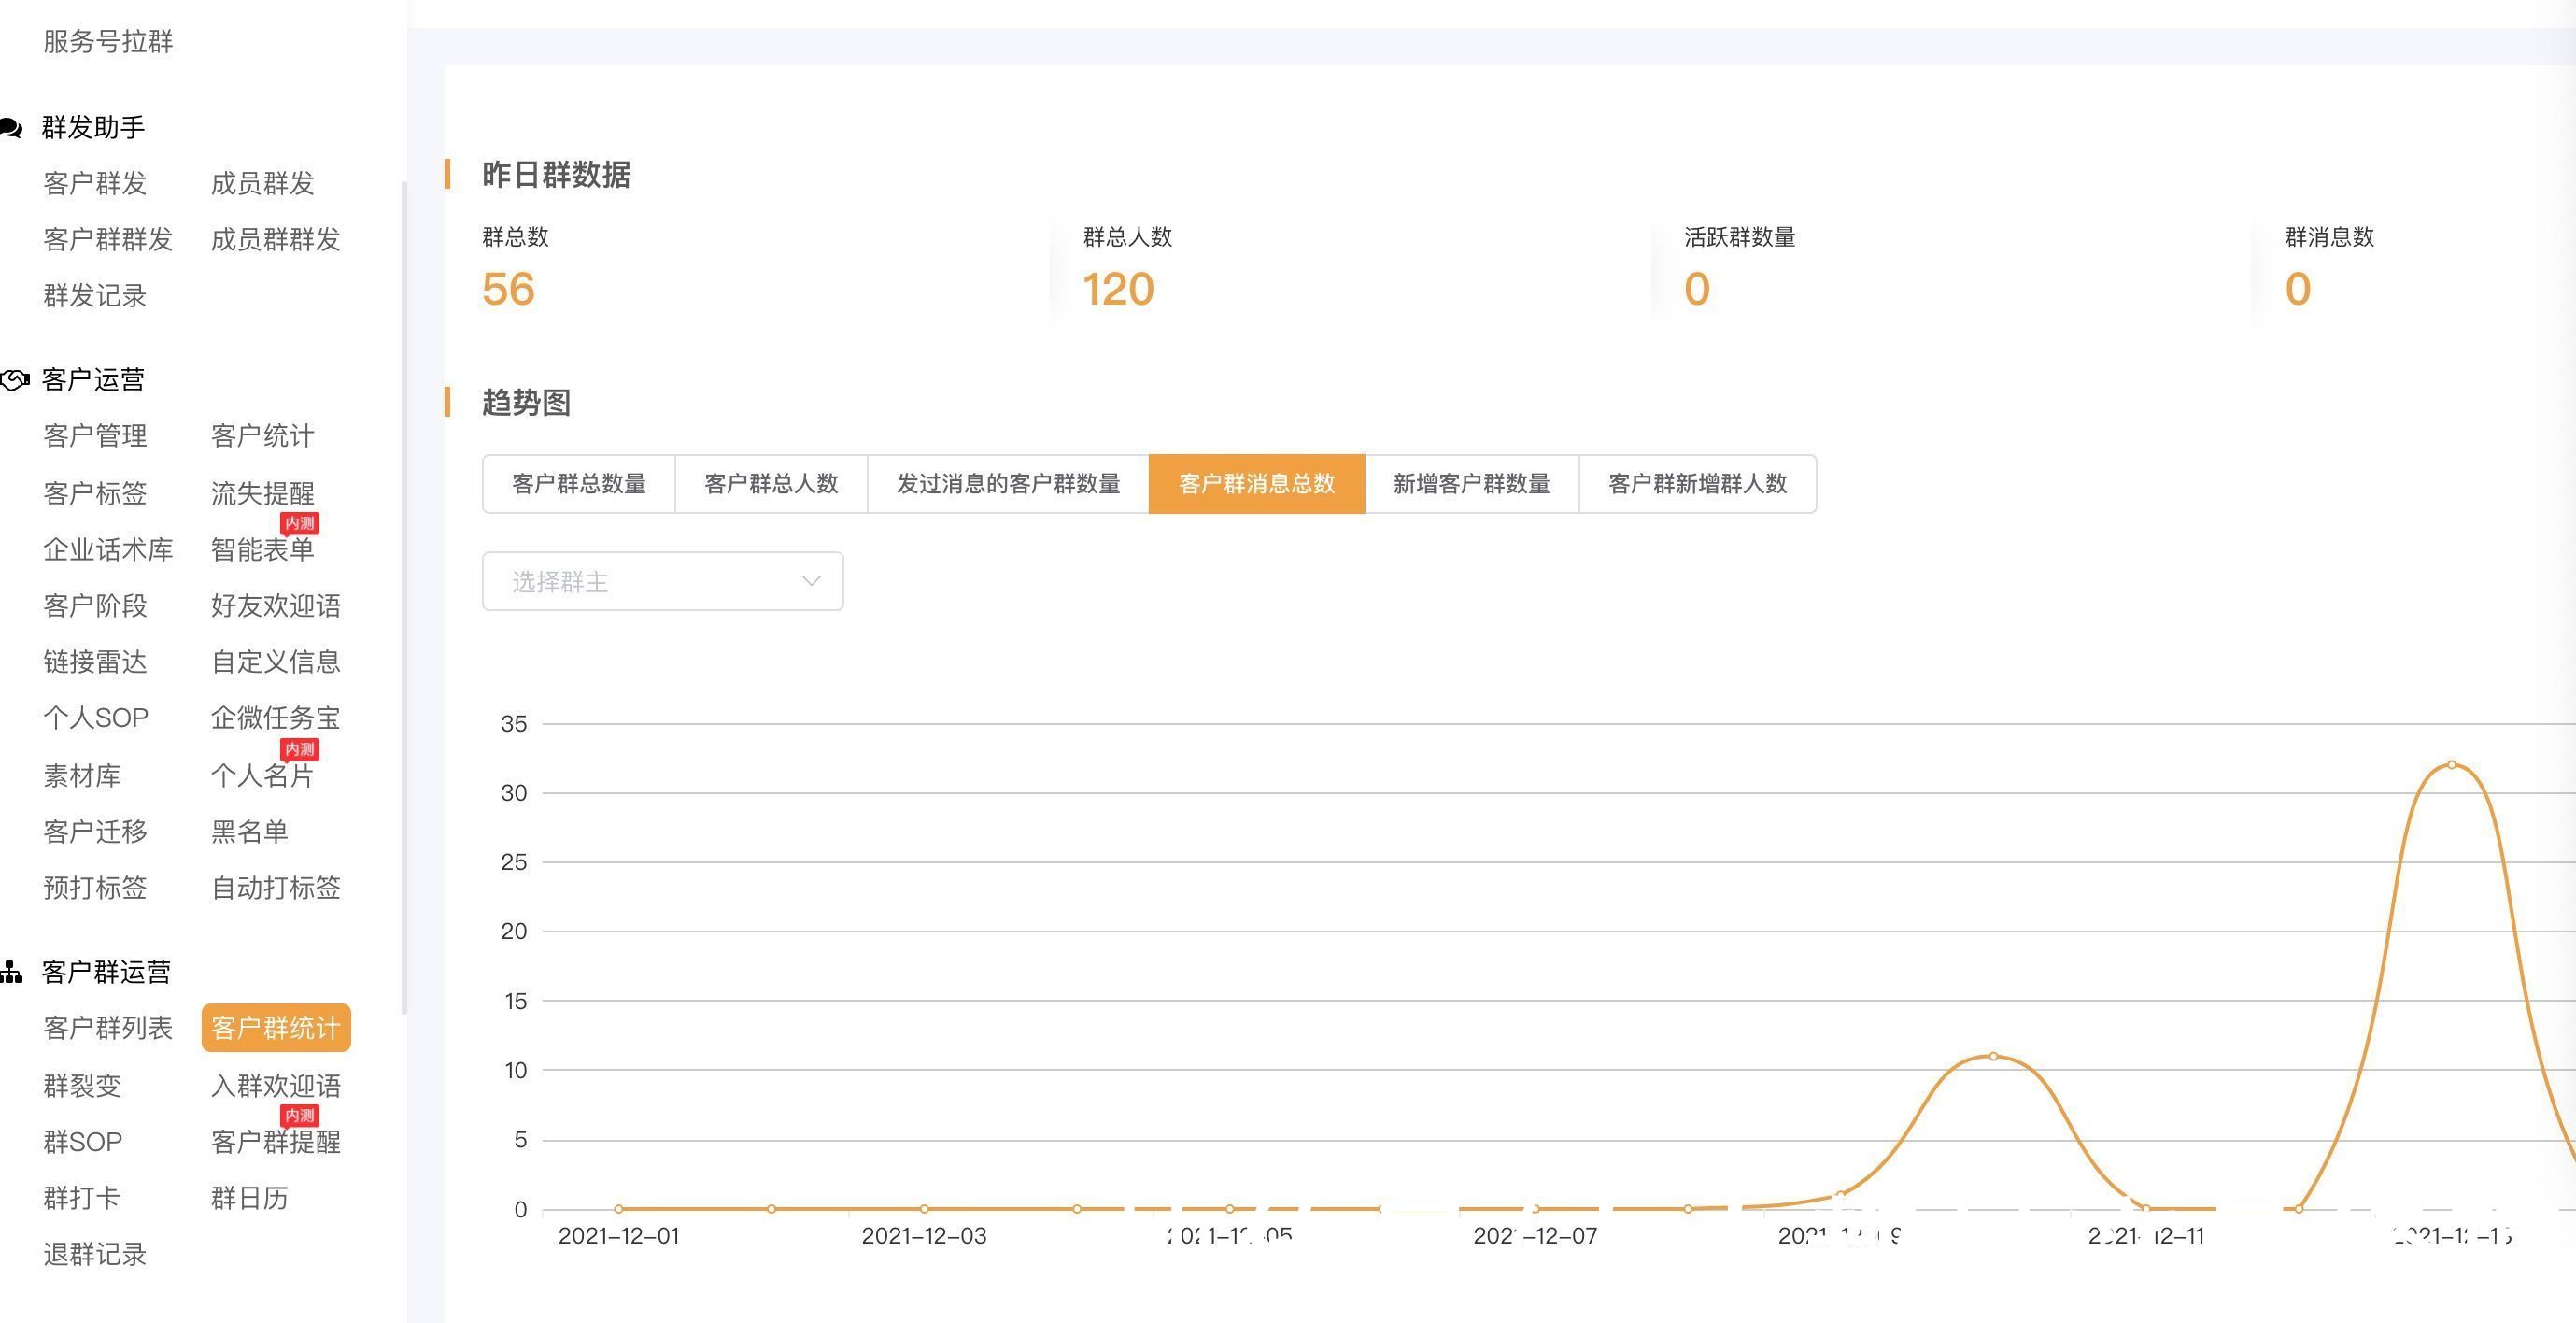The height and width of the screenshot is (1323, 2576).
Task: Navigate to 黑名单
Action: [250, 831]
